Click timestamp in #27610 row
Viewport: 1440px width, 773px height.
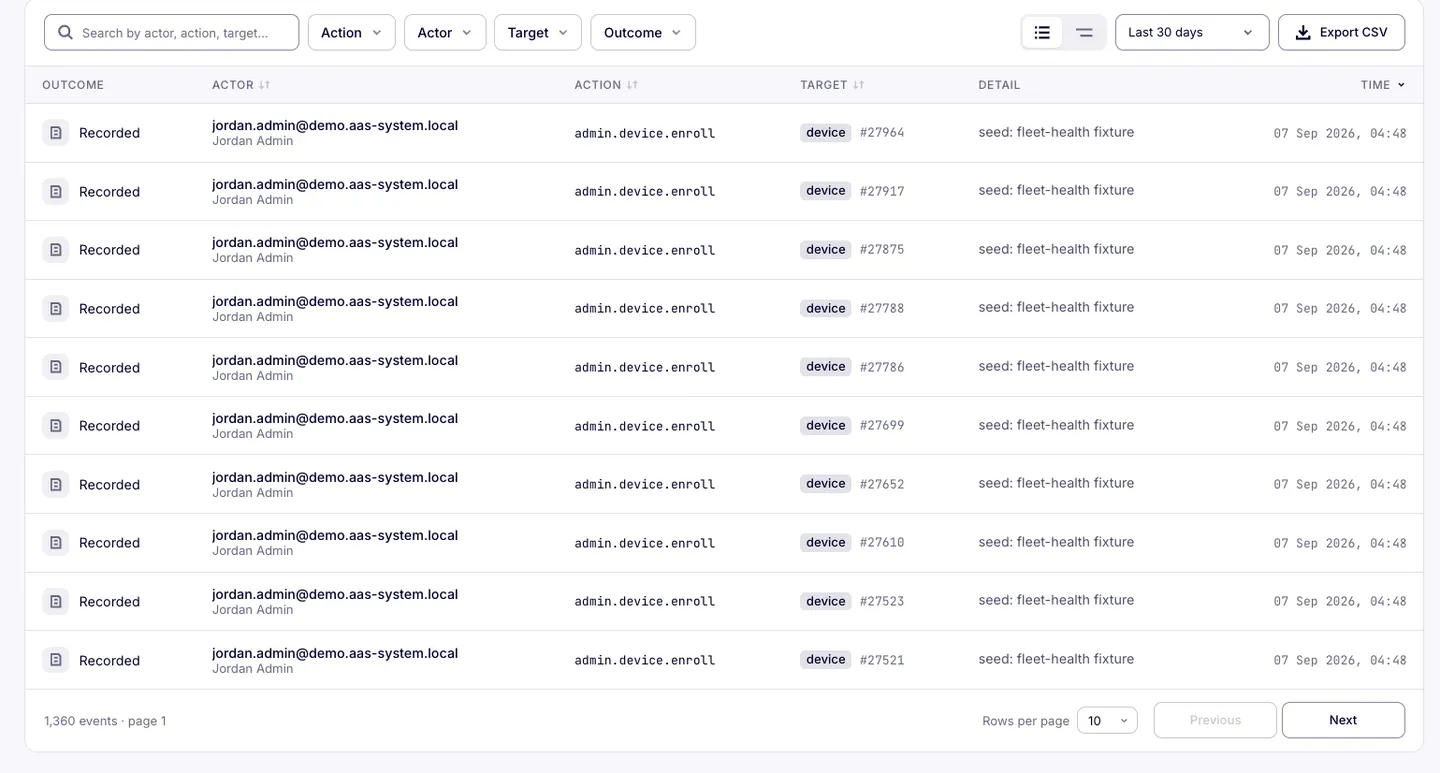tap(1340, 543)
